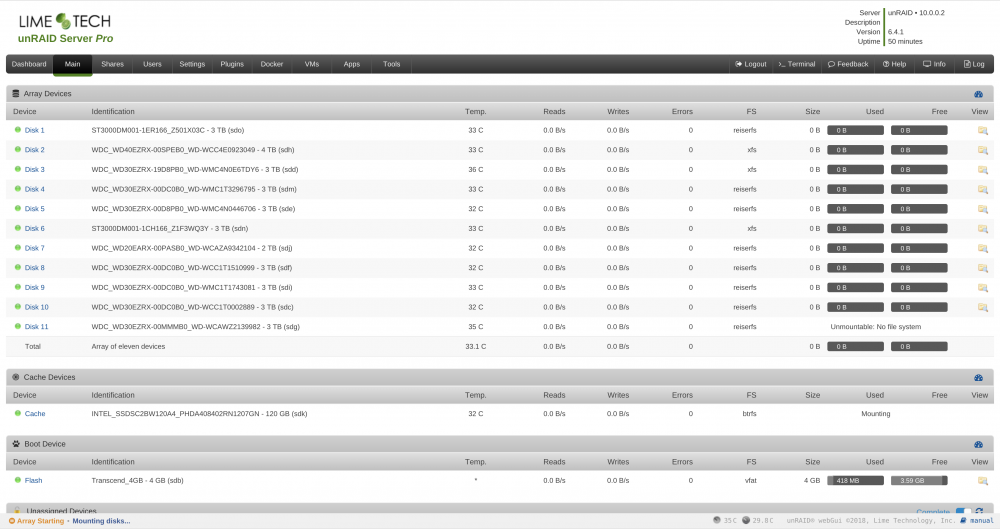Open system Info panel
Screen dimensions: 1000x529
934,64
